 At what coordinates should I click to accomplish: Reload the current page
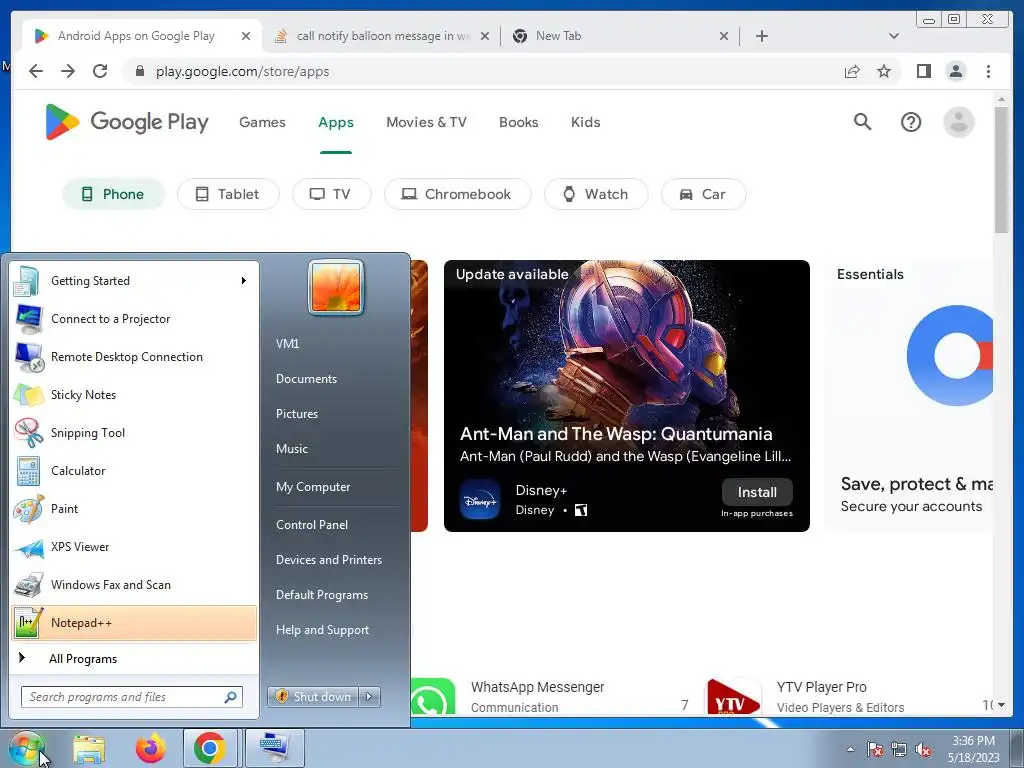pos(100,71)
